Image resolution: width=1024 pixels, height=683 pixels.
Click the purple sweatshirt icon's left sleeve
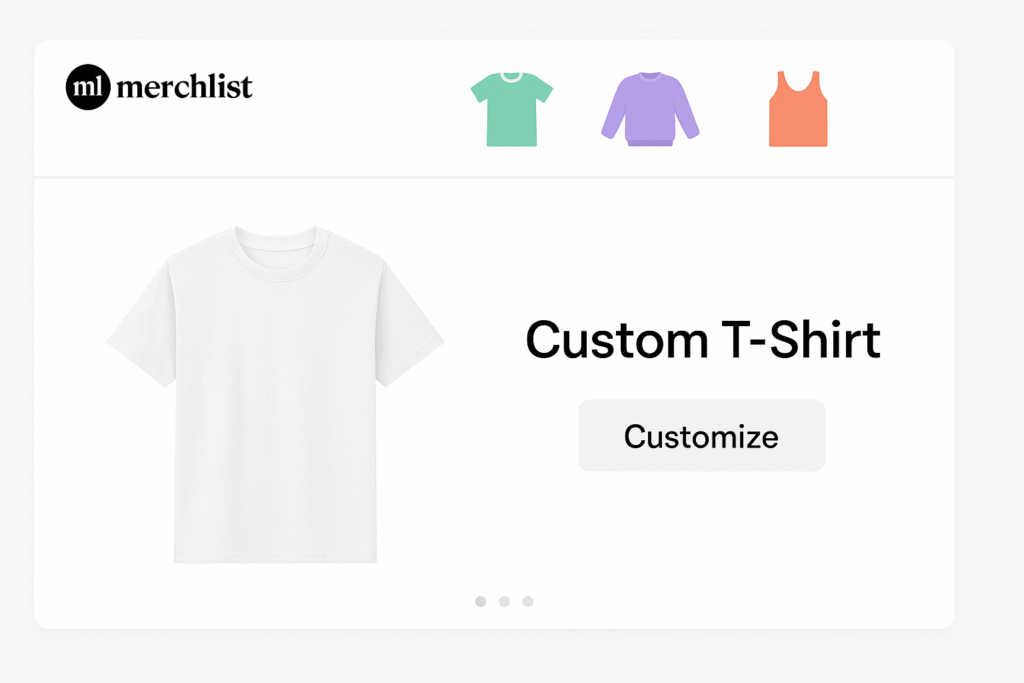pos(612,117)
